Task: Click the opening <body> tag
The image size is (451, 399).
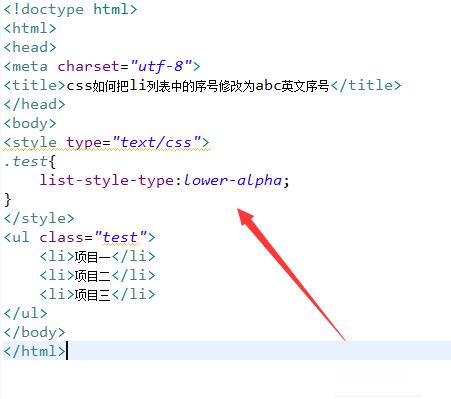Action: pos(30,123)
